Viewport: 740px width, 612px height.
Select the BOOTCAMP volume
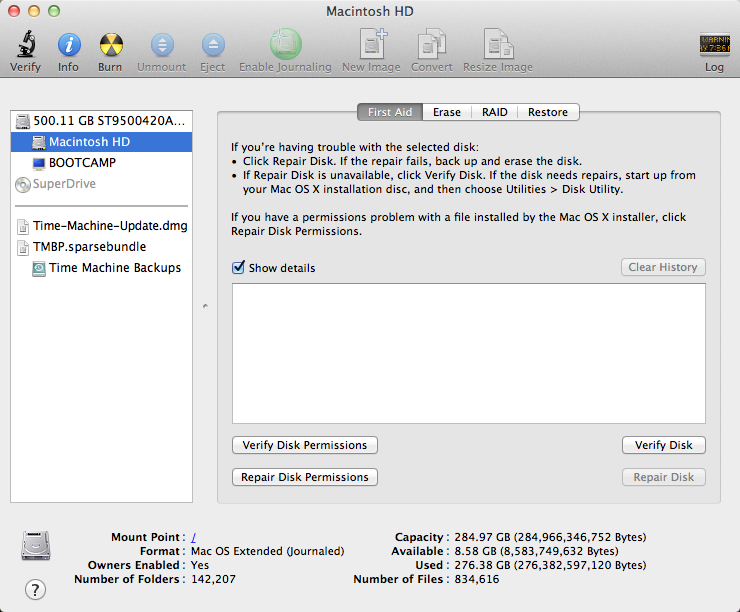click(101, 163)
